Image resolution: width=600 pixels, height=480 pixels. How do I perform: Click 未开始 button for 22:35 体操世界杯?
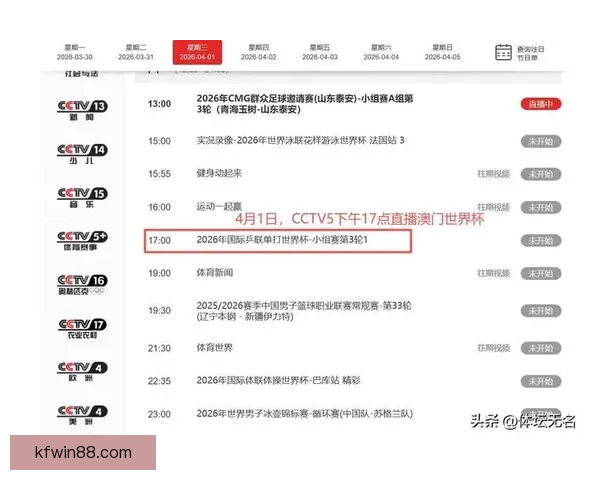[541, 381]
